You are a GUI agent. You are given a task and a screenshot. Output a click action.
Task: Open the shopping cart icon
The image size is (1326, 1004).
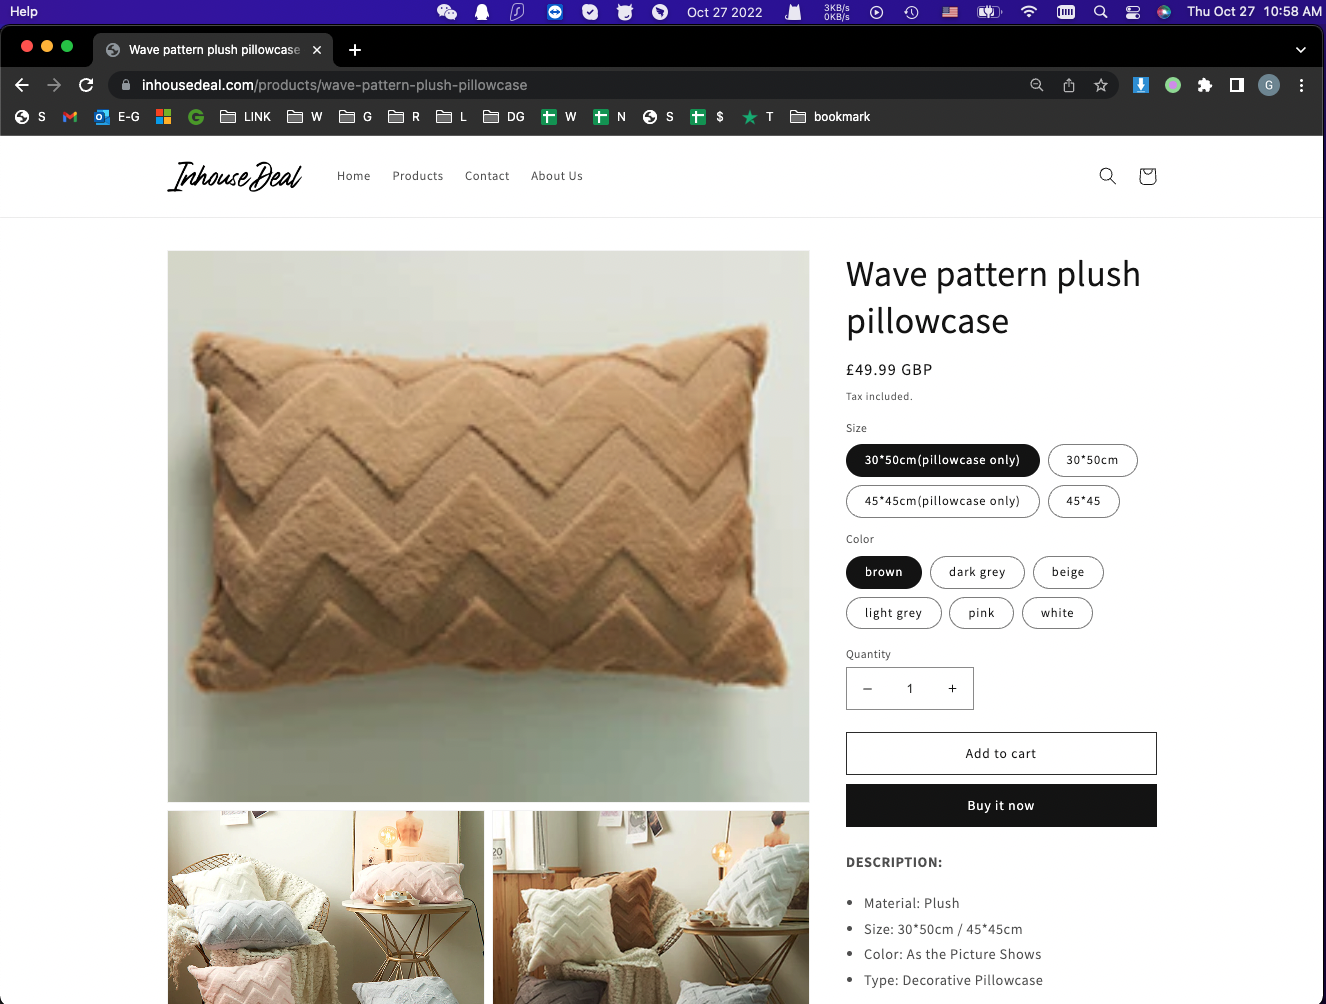coord(1147,176)
